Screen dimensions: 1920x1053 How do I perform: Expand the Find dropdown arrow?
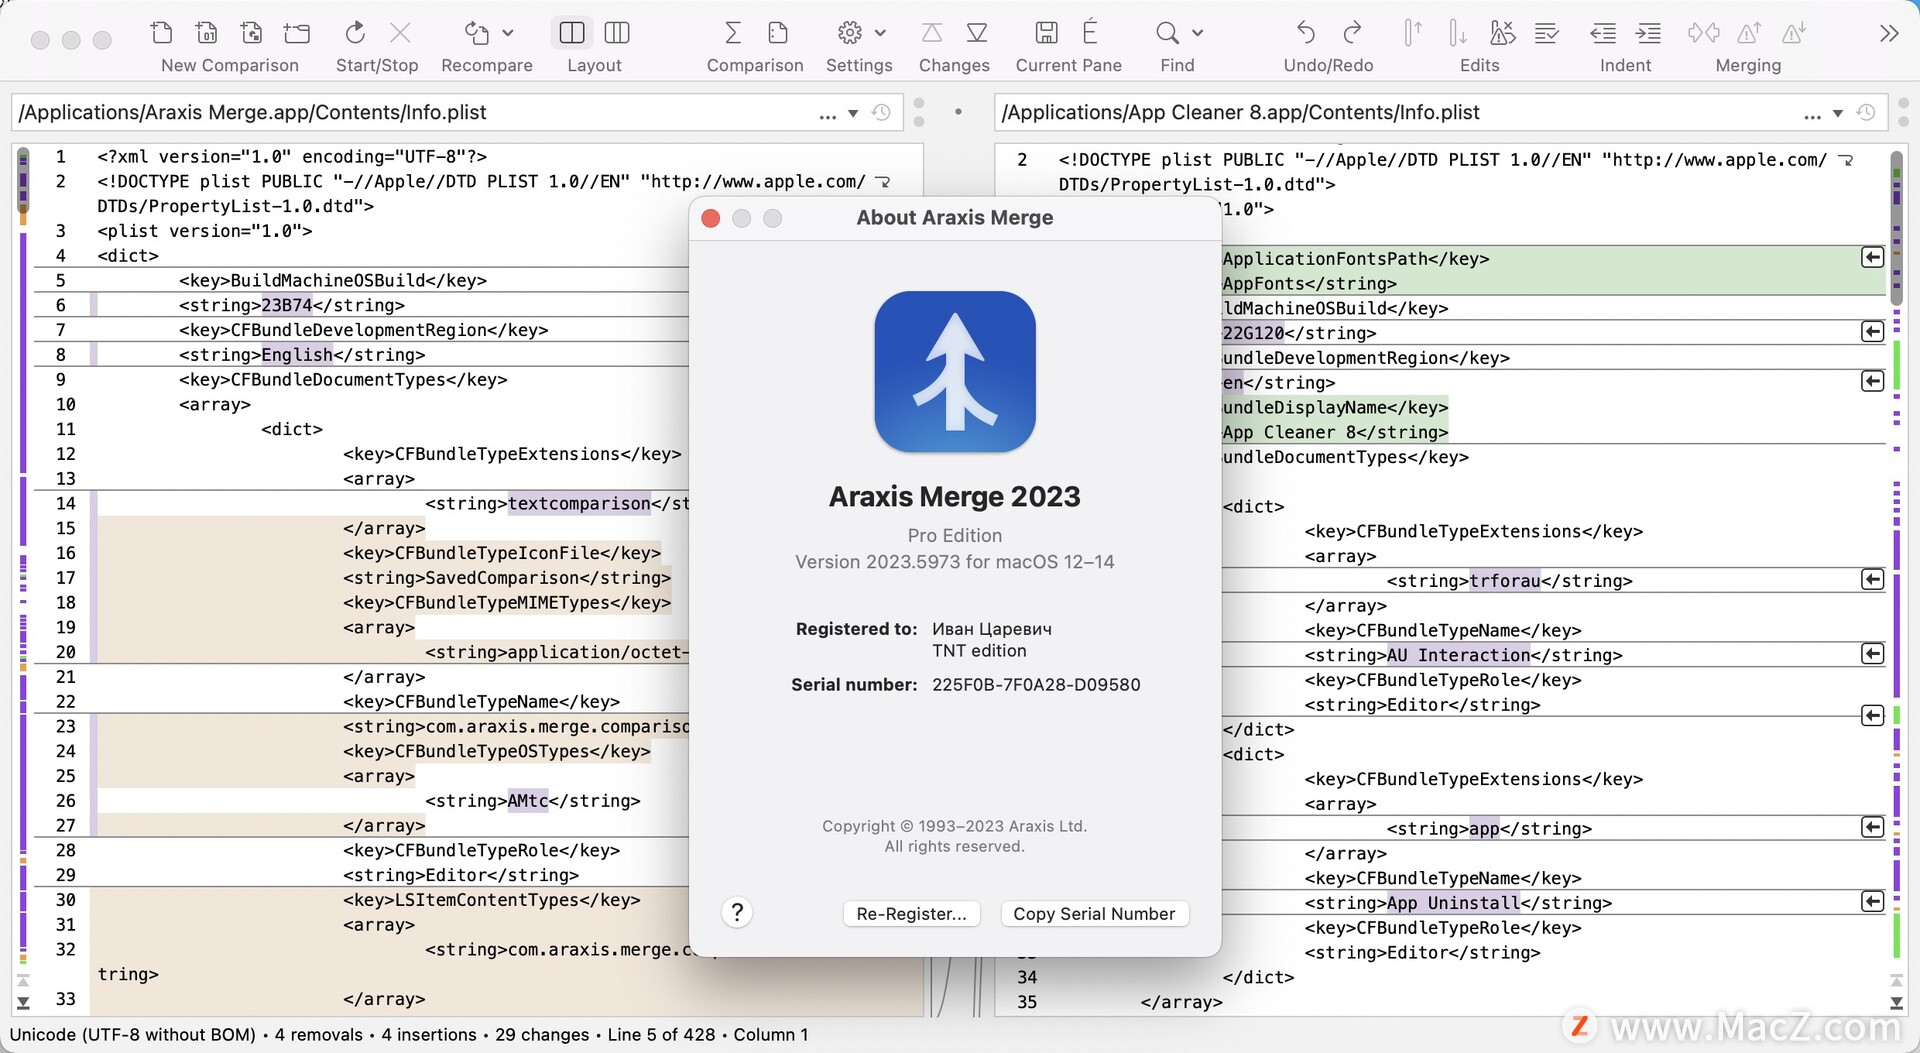click(x=1198, y=33)
